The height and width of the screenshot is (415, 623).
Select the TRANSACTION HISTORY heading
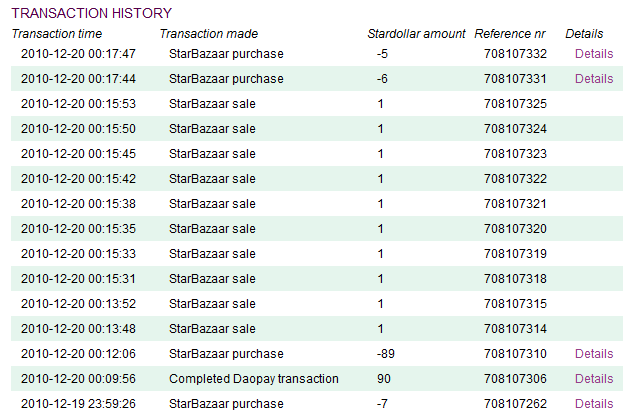[x=91, y=13]
